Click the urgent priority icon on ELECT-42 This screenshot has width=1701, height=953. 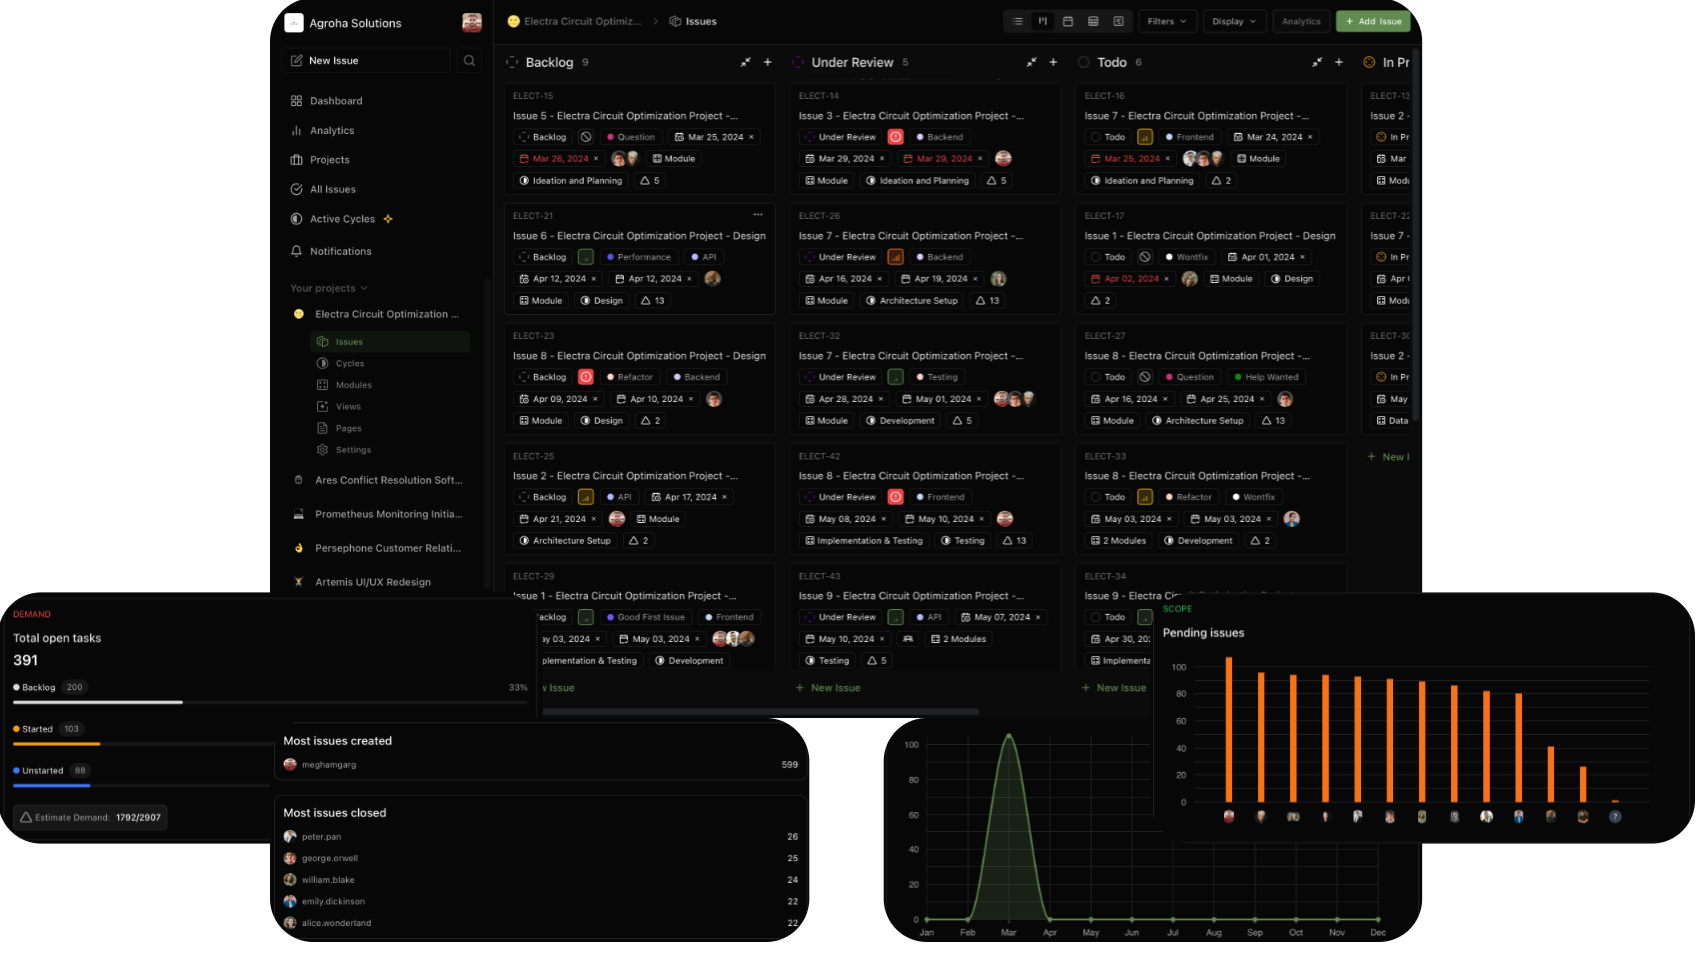coord(896,497)
